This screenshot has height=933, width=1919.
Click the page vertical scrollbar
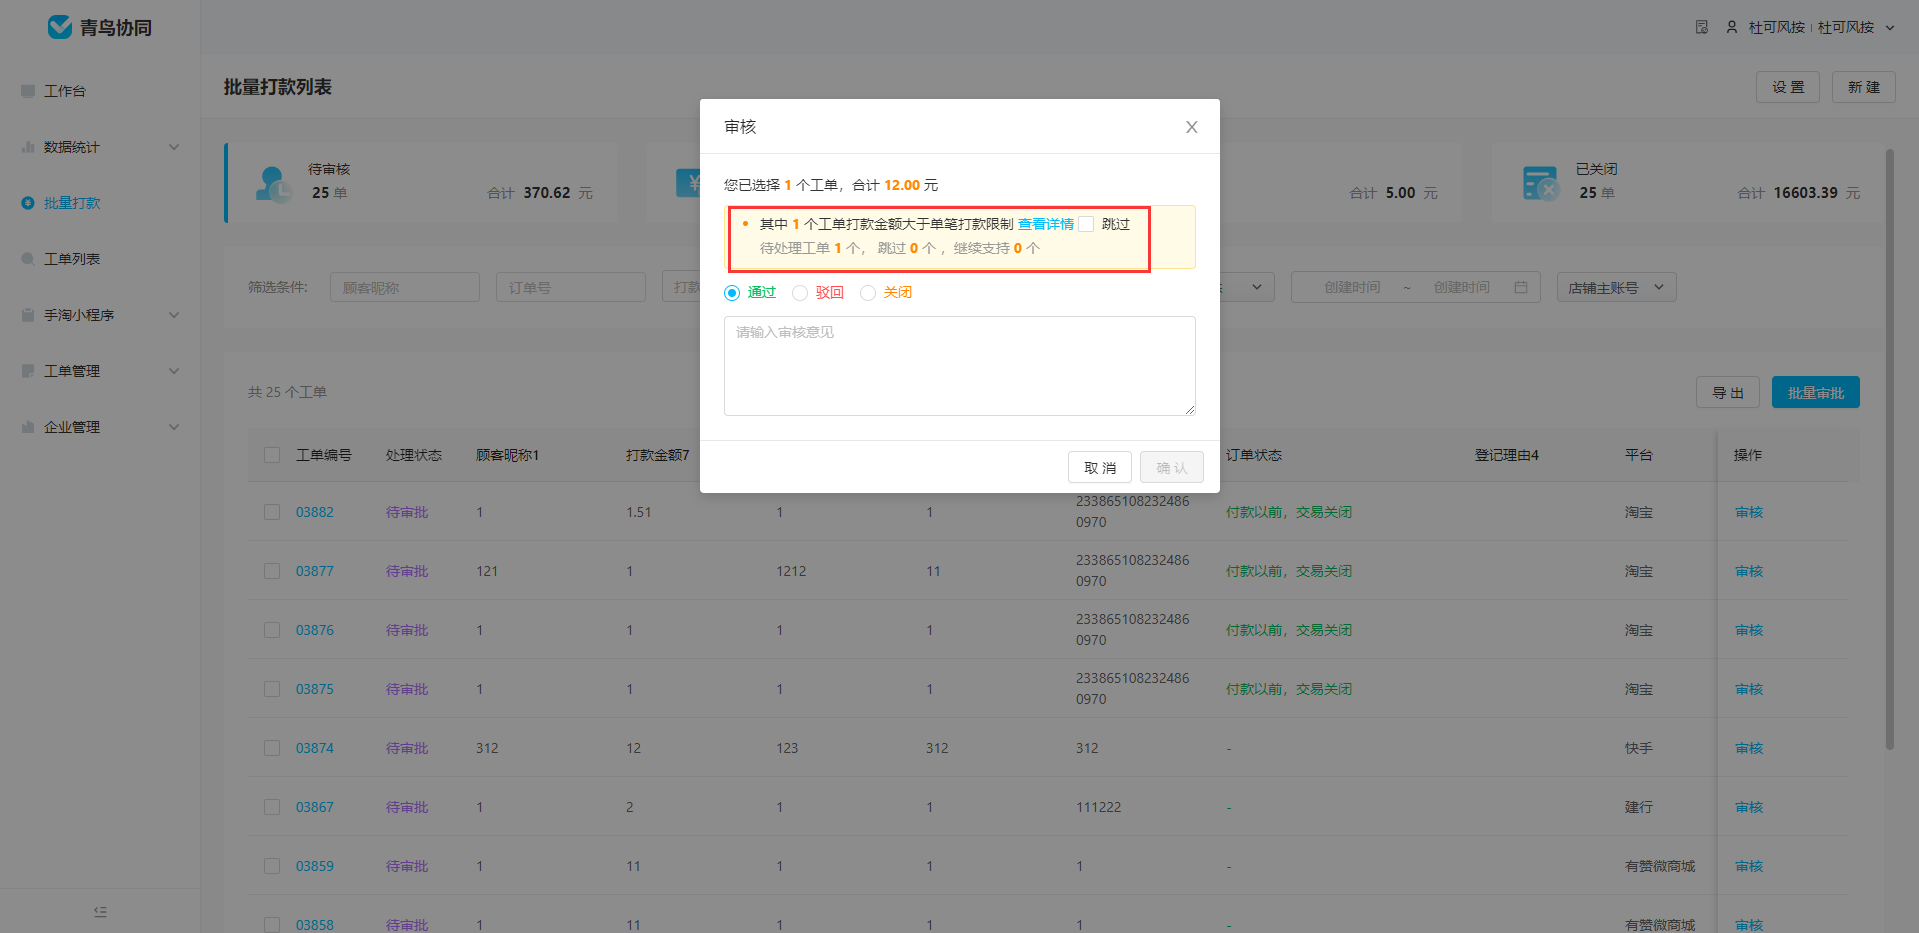(1889, 448)
